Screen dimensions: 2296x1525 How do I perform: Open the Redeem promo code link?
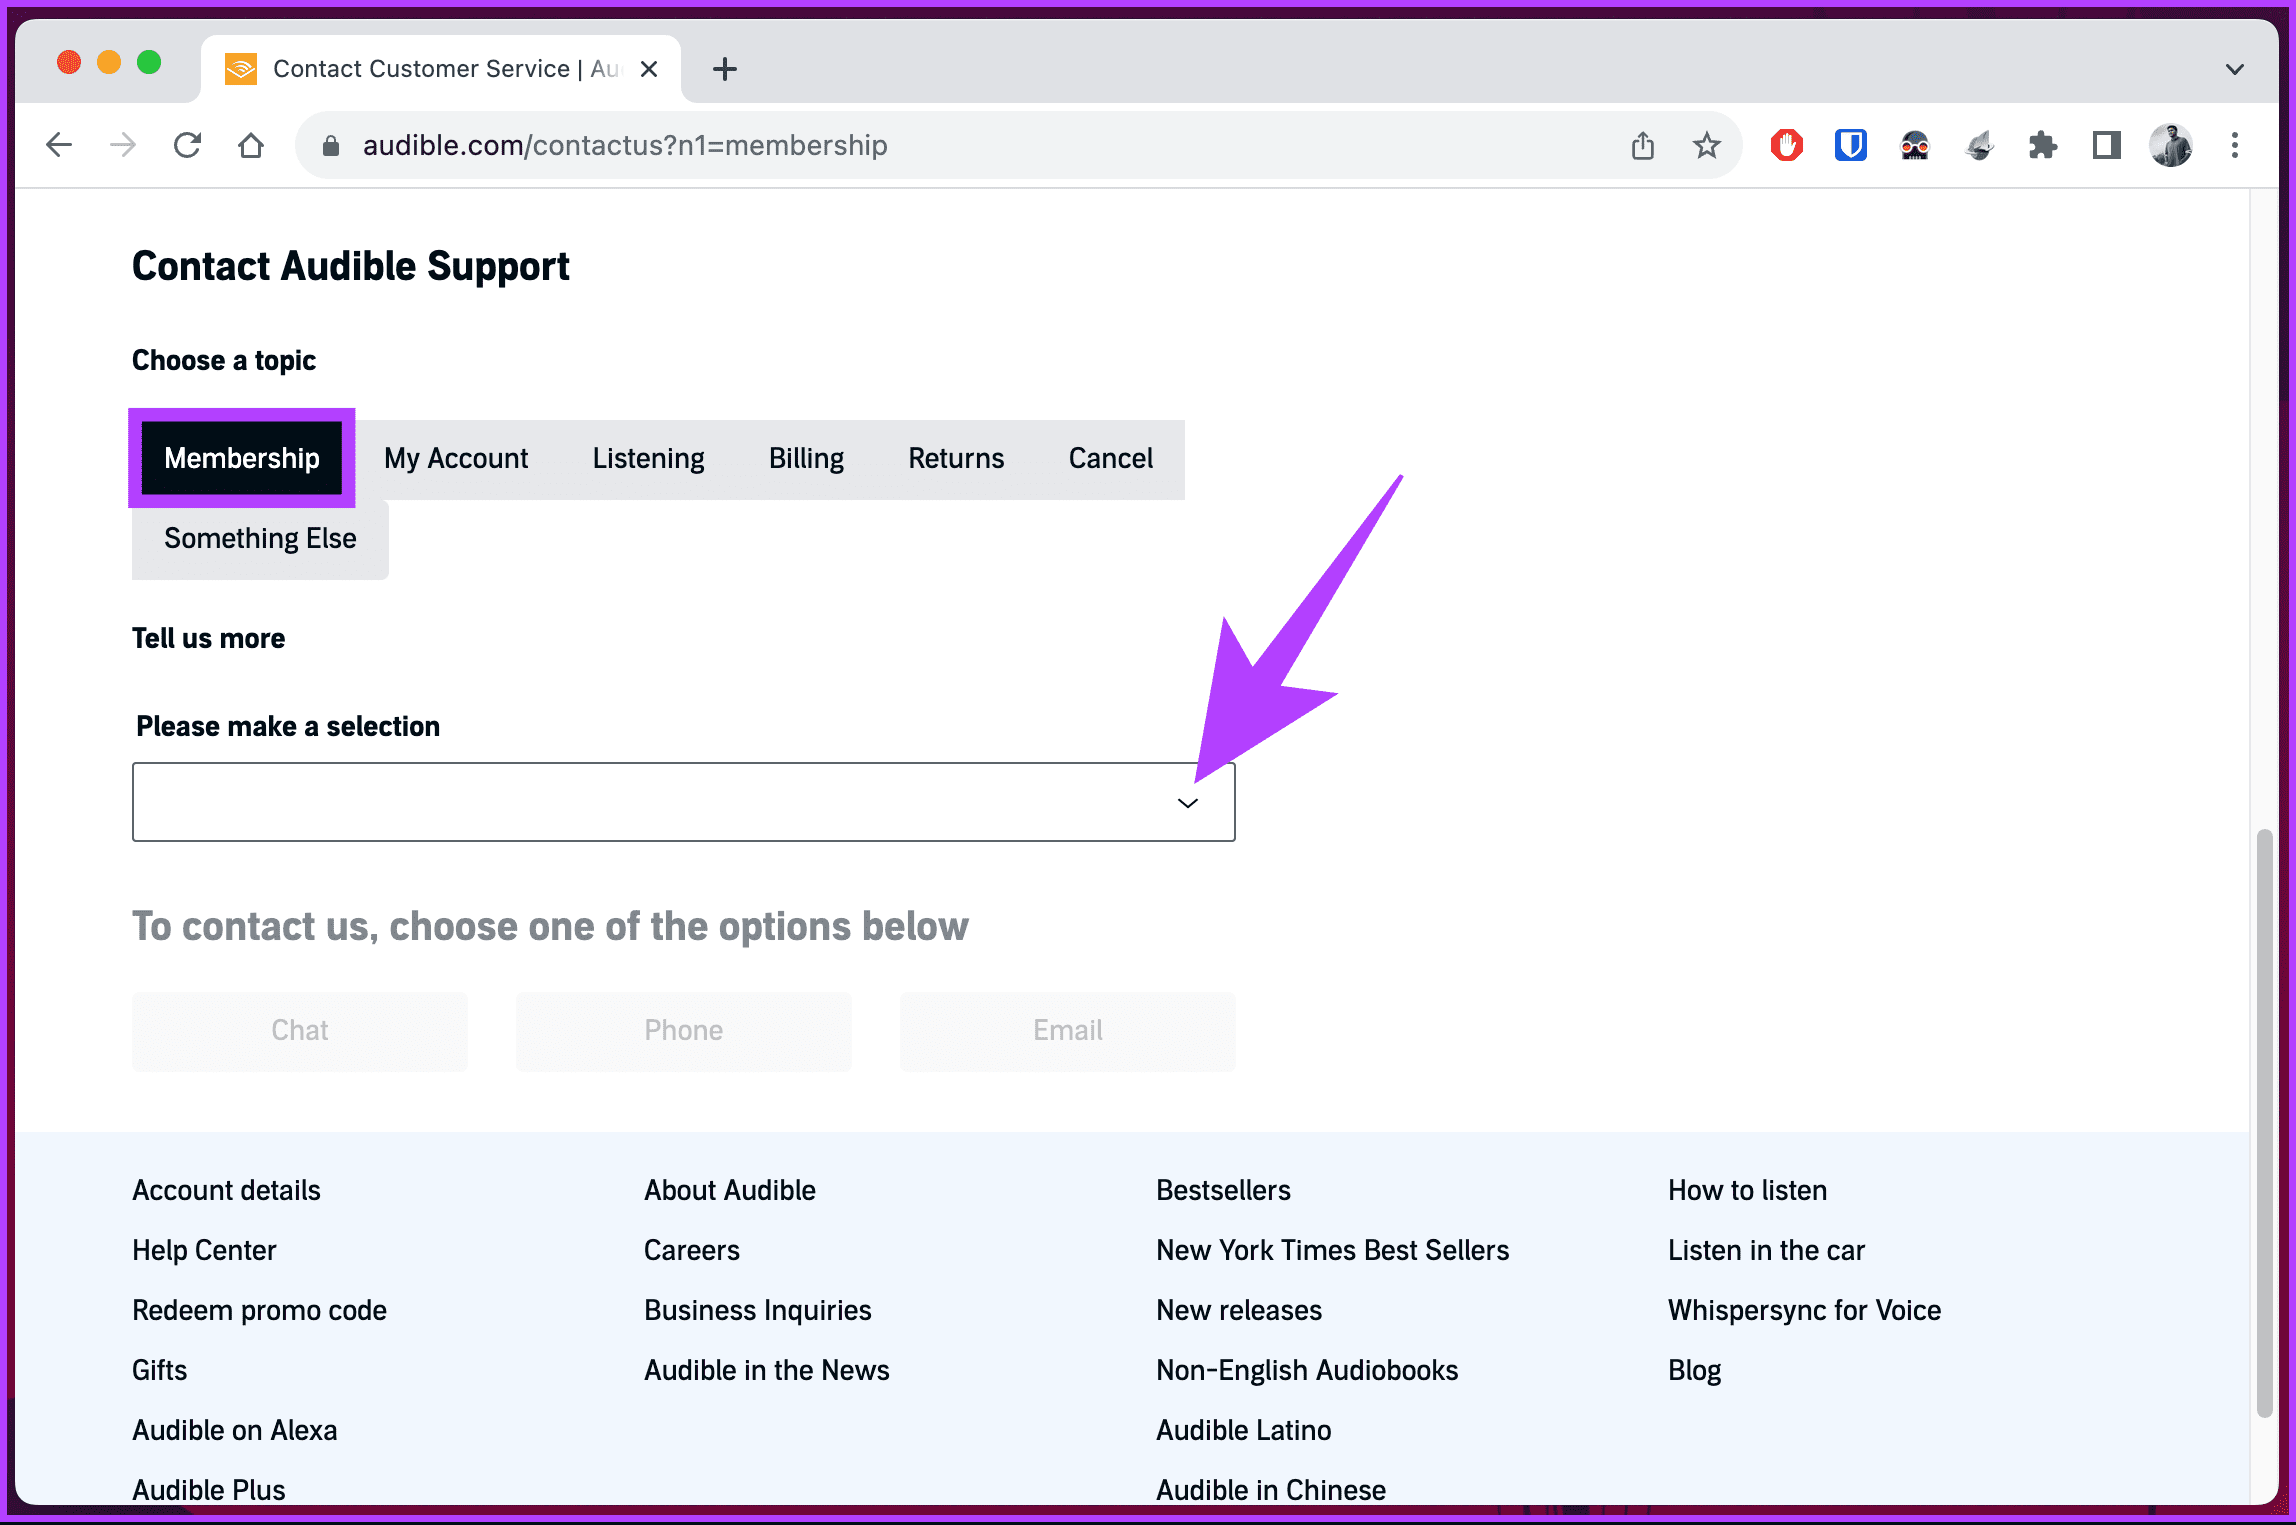pyautogui.click(x=259, y=1310)
